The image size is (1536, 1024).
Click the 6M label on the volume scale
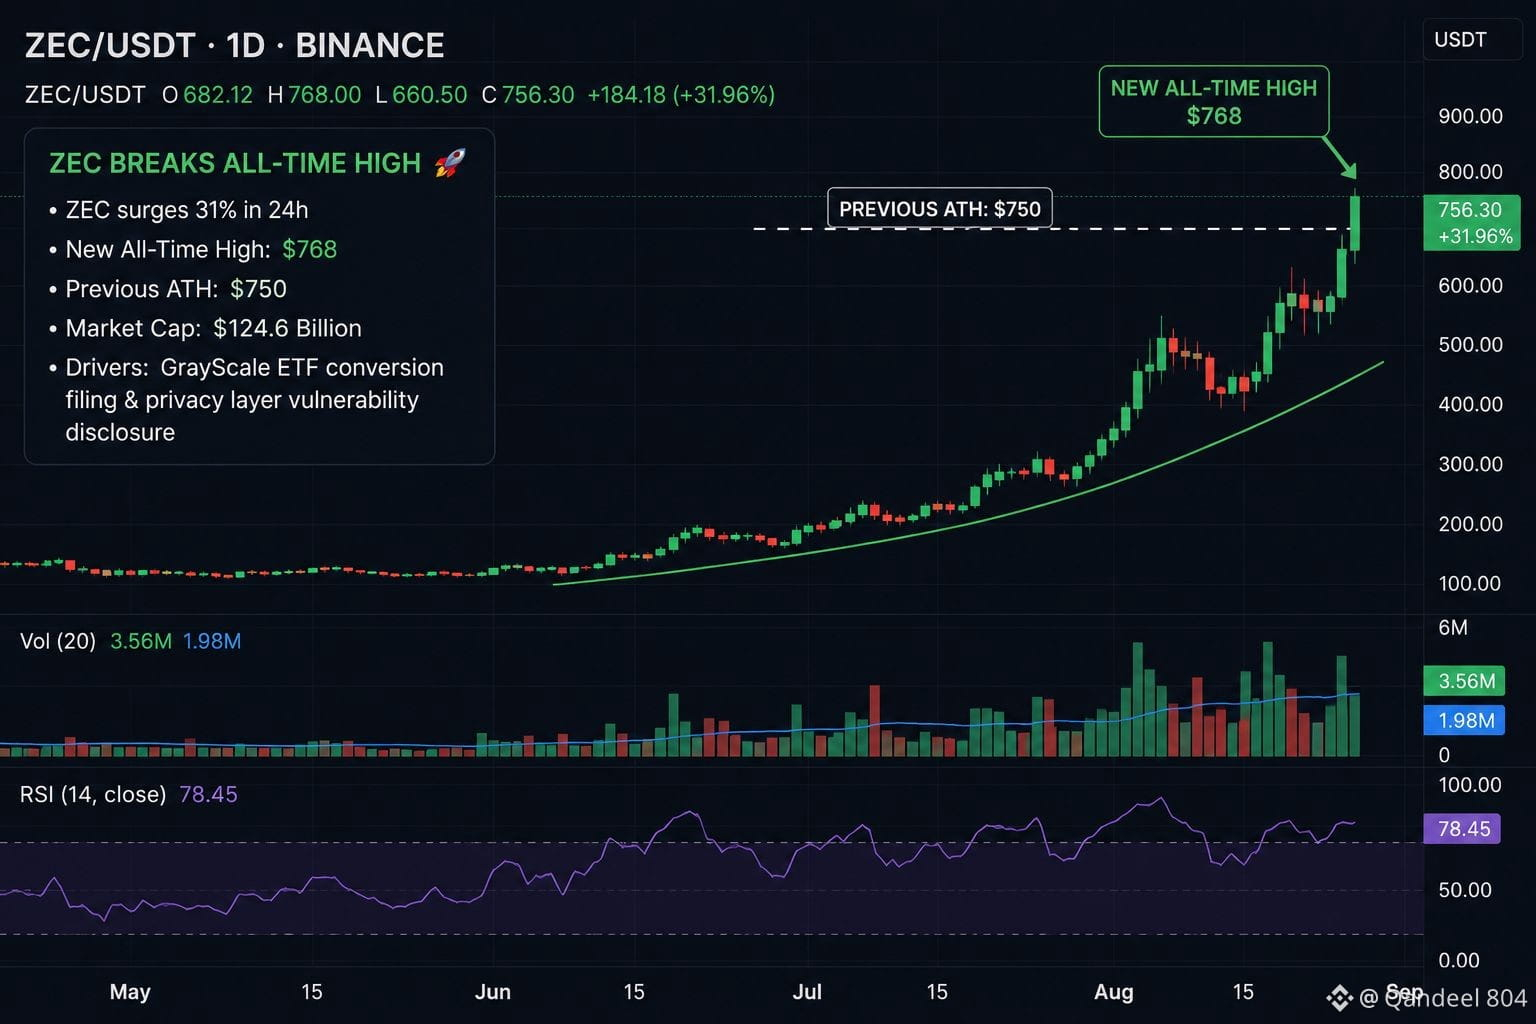1453,628
